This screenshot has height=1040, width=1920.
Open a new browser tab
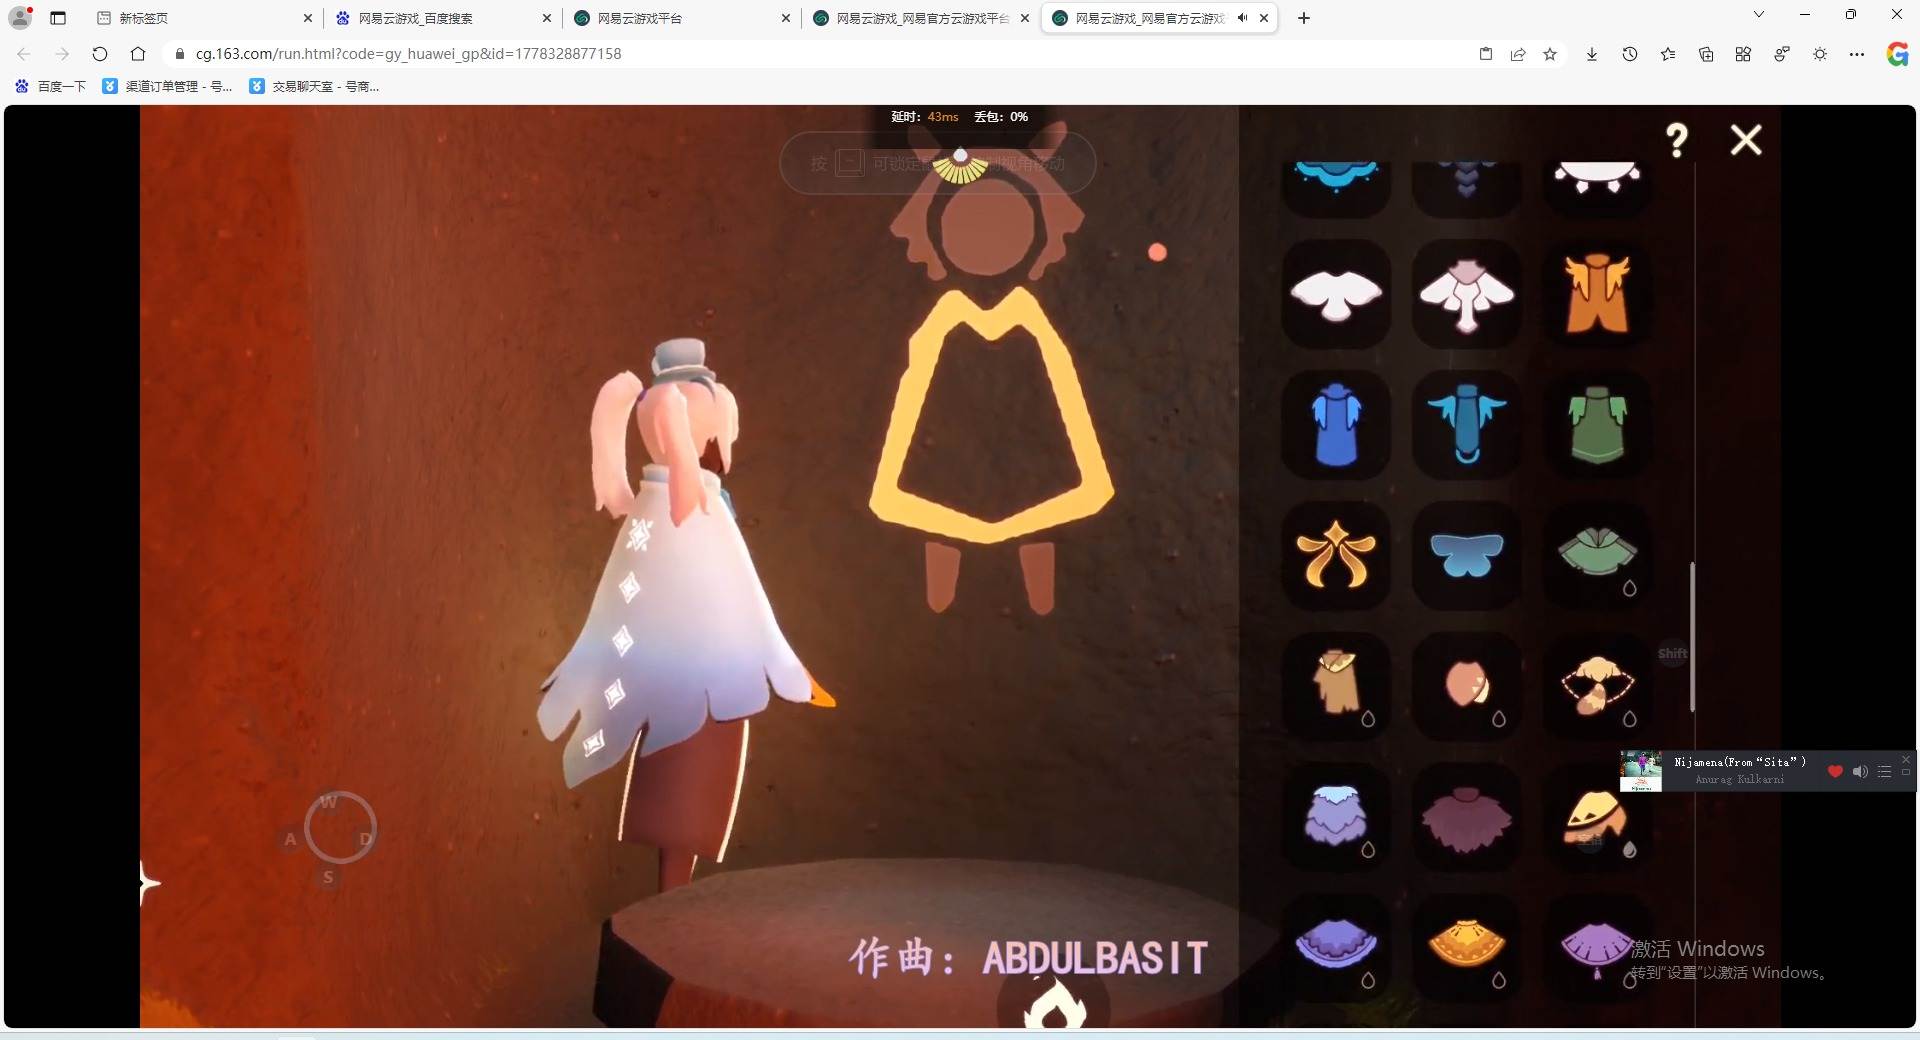[1304, 18]
